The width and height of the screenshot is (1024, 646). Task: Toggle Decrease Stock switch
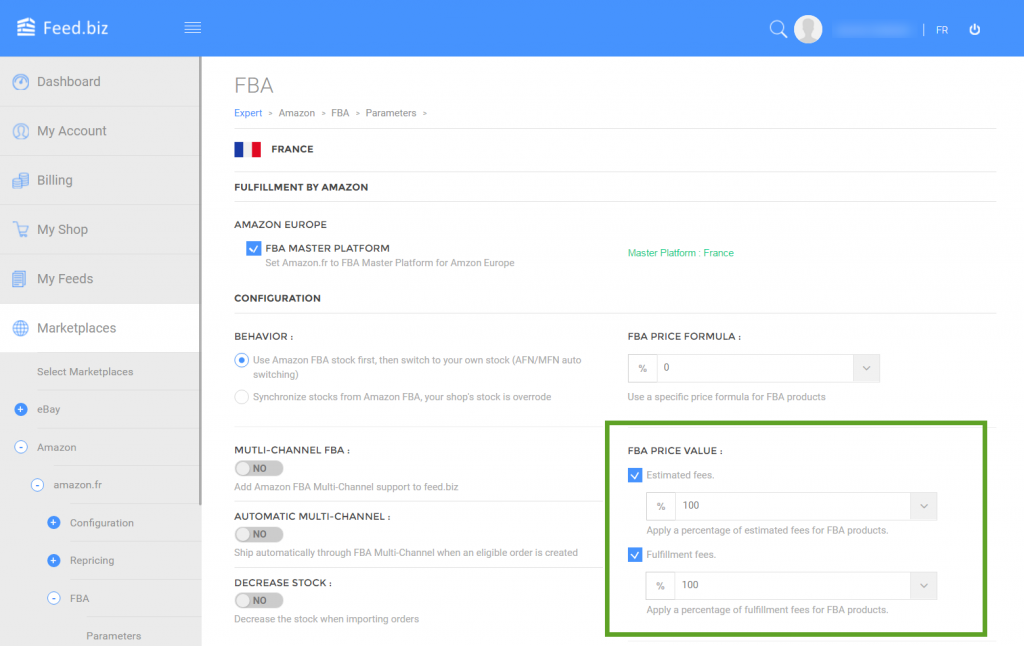tap(259, 600)
